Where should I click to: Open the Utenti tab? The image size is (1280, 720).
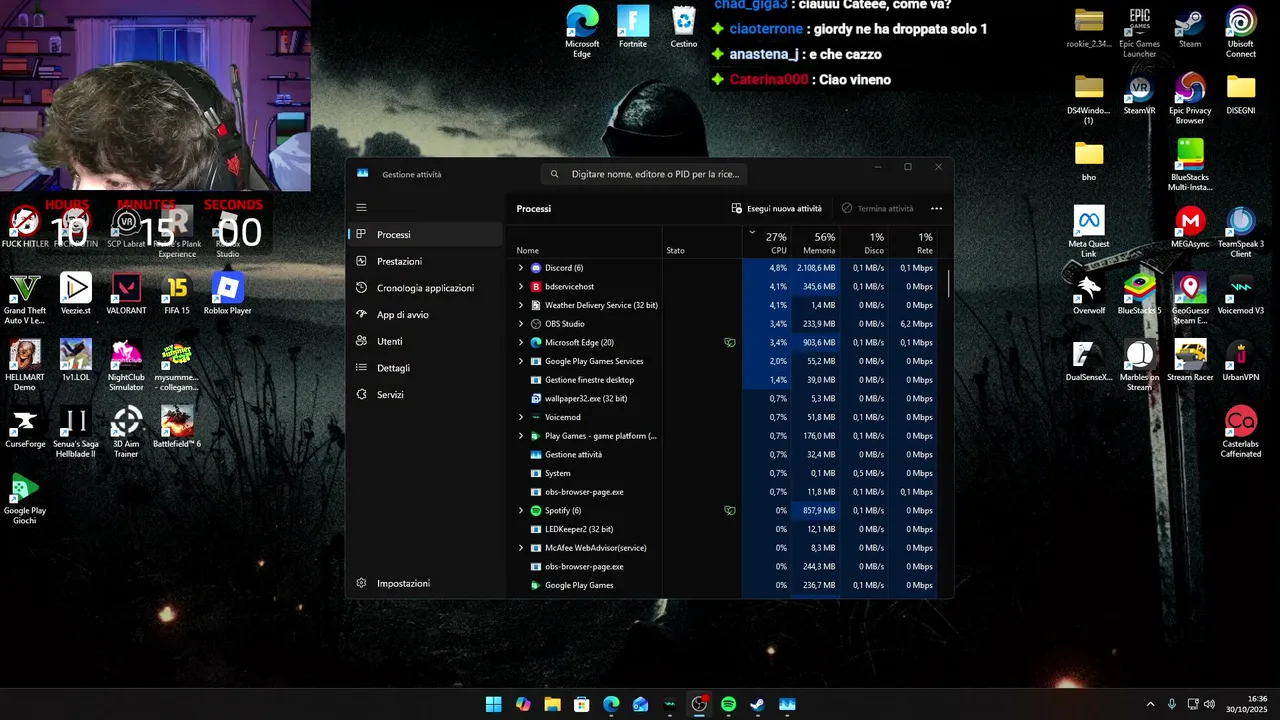coord(425,341)
